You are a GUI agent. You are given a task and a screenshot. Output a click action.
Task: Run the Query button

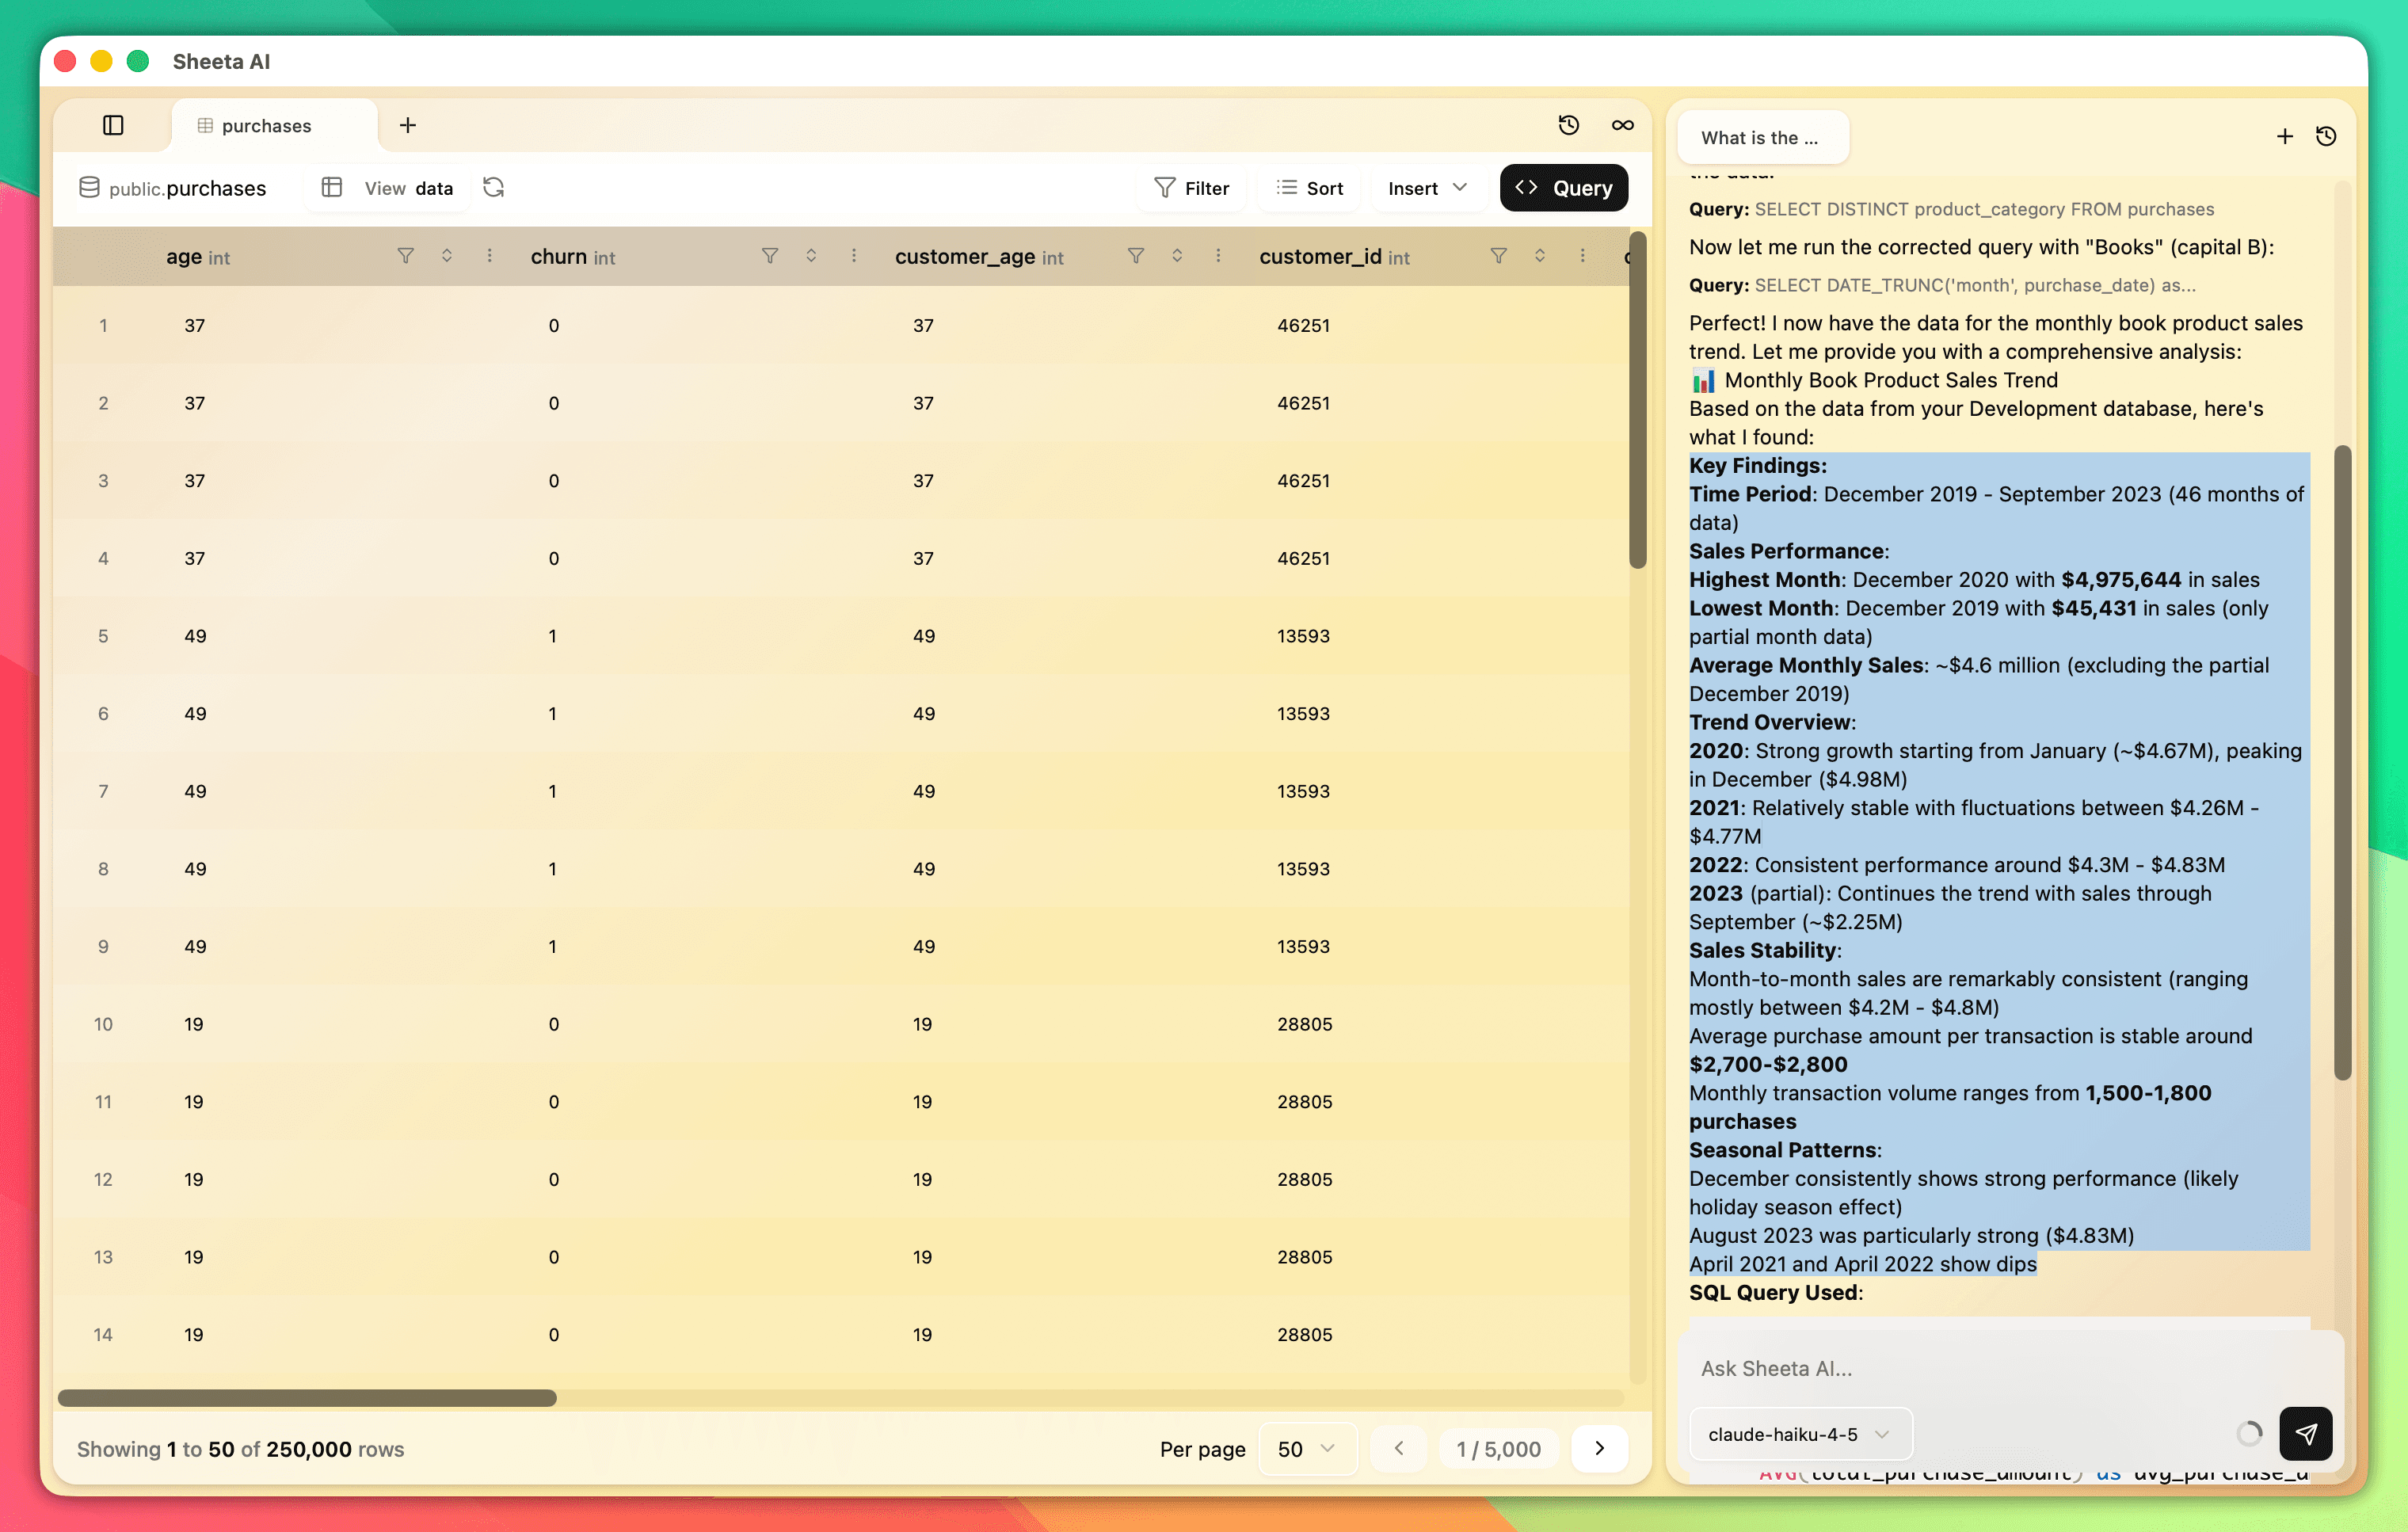click(x=1563, y=187)
